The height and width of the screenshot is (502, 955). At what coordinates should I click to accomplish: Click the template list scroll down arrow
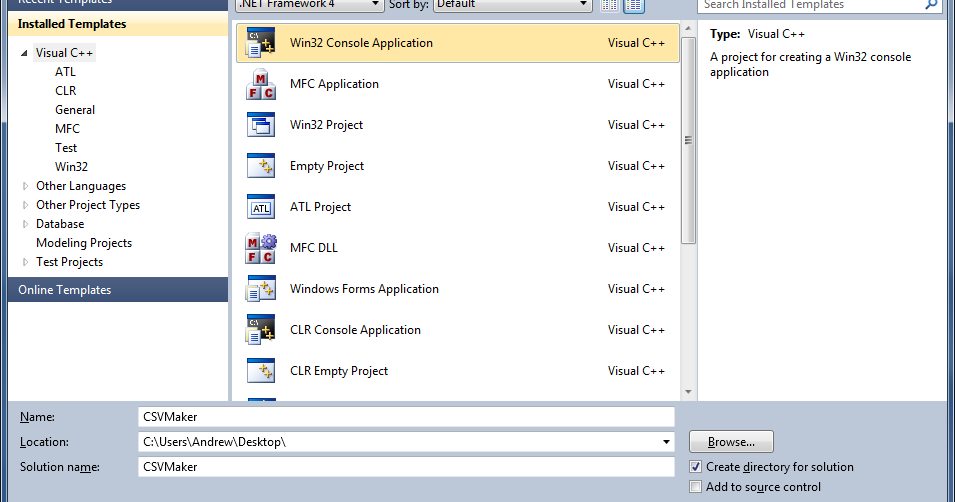click(x=688, y=392)
